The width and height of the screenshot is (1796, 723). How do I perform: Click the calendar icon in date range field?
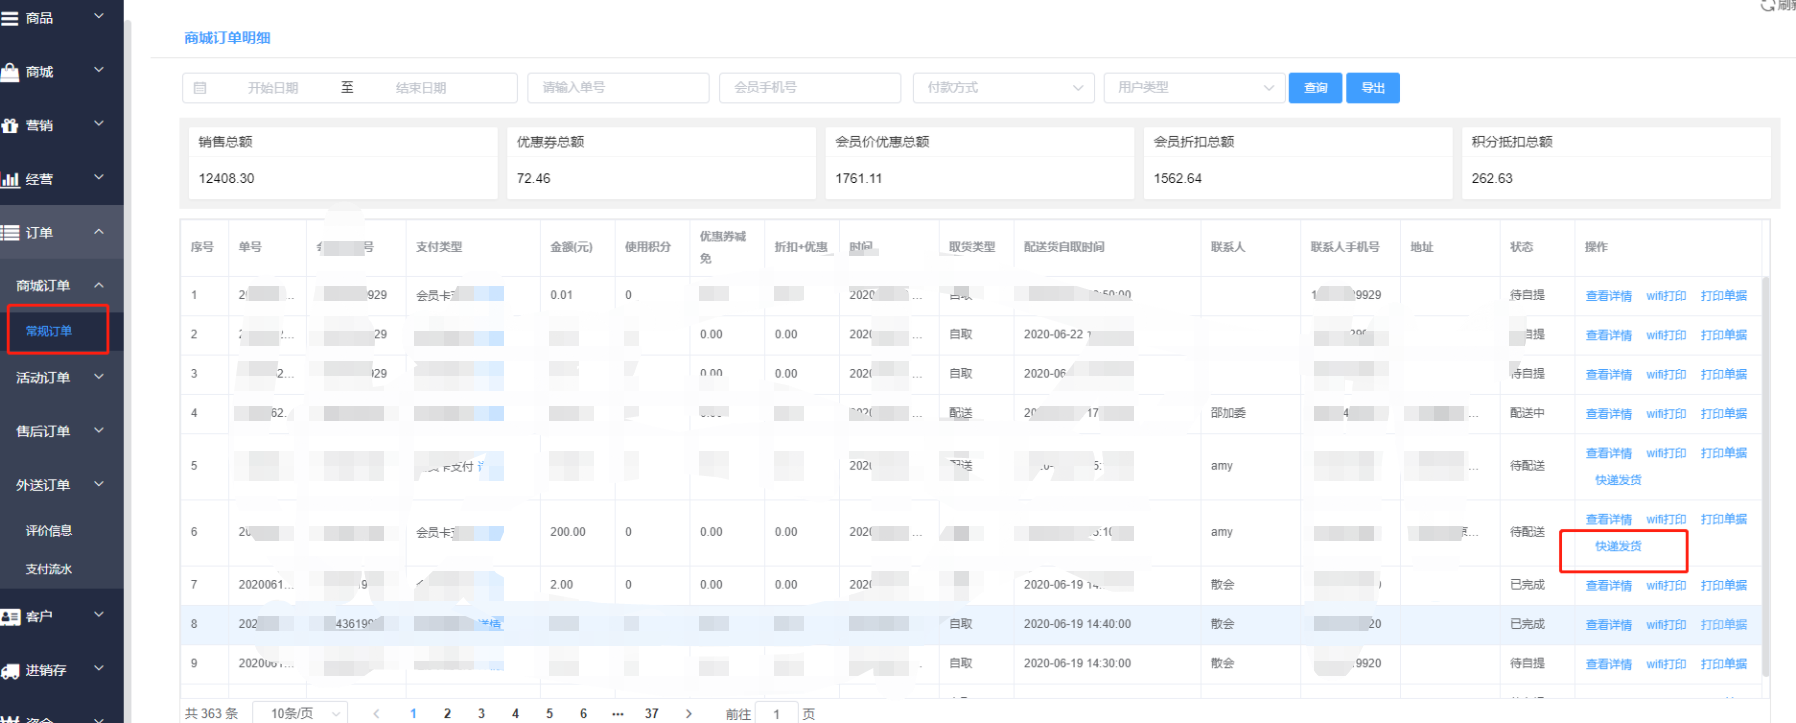coord(200,88)
